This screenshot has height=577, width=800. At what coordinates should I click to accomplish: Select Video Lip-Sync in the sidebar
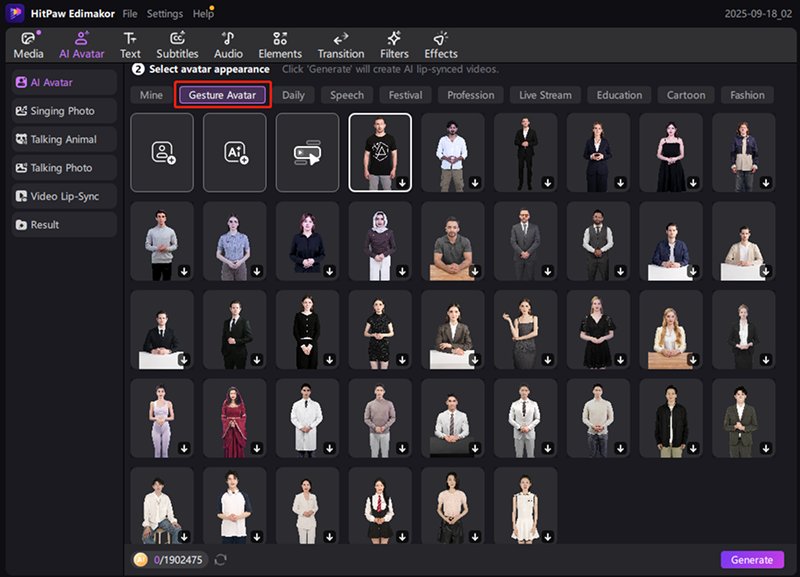coord(64,196)
